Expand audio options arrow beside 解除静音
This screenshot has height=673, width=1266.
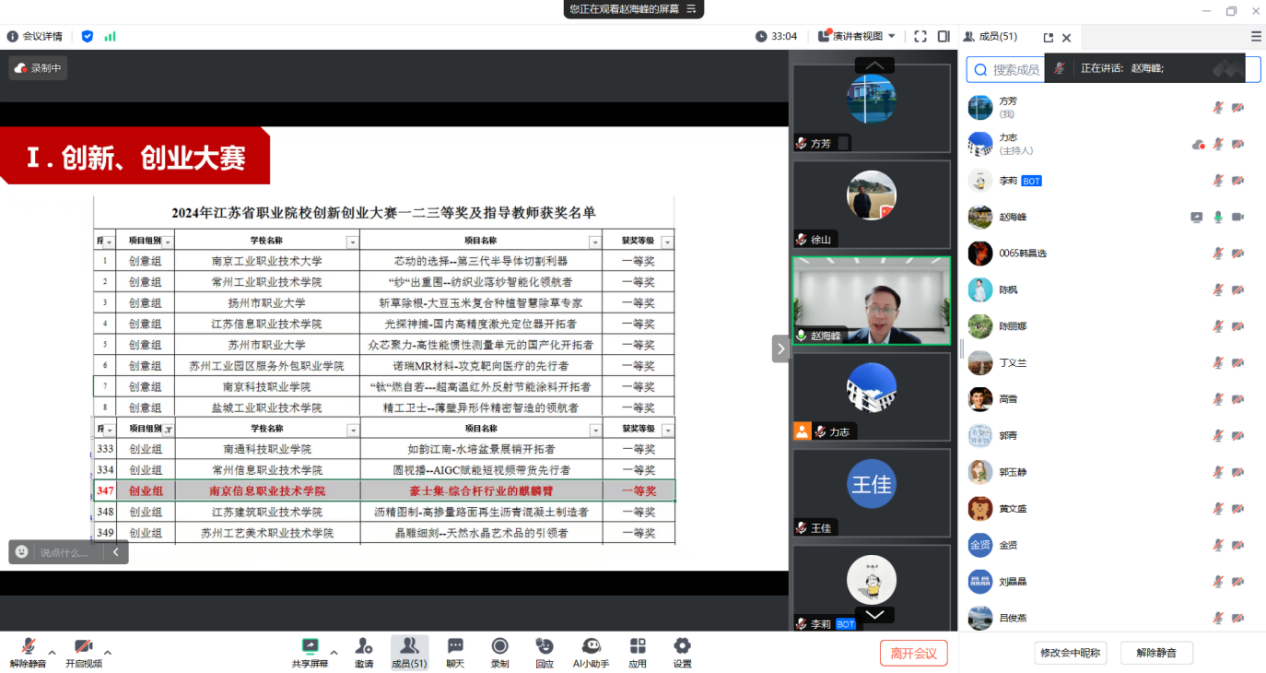52,652
